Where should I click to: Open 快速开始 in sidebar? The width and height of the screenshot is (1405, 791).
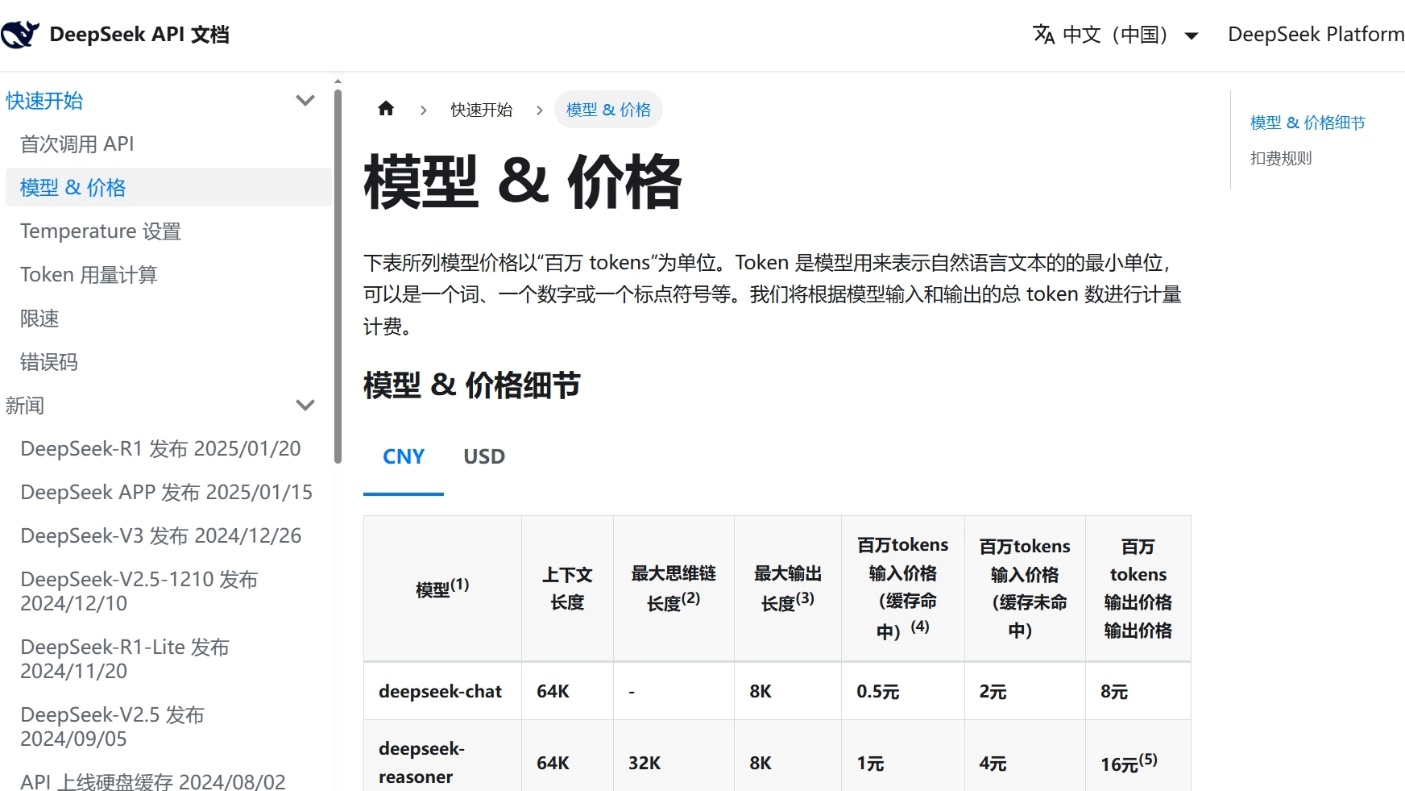click(45, 100)
